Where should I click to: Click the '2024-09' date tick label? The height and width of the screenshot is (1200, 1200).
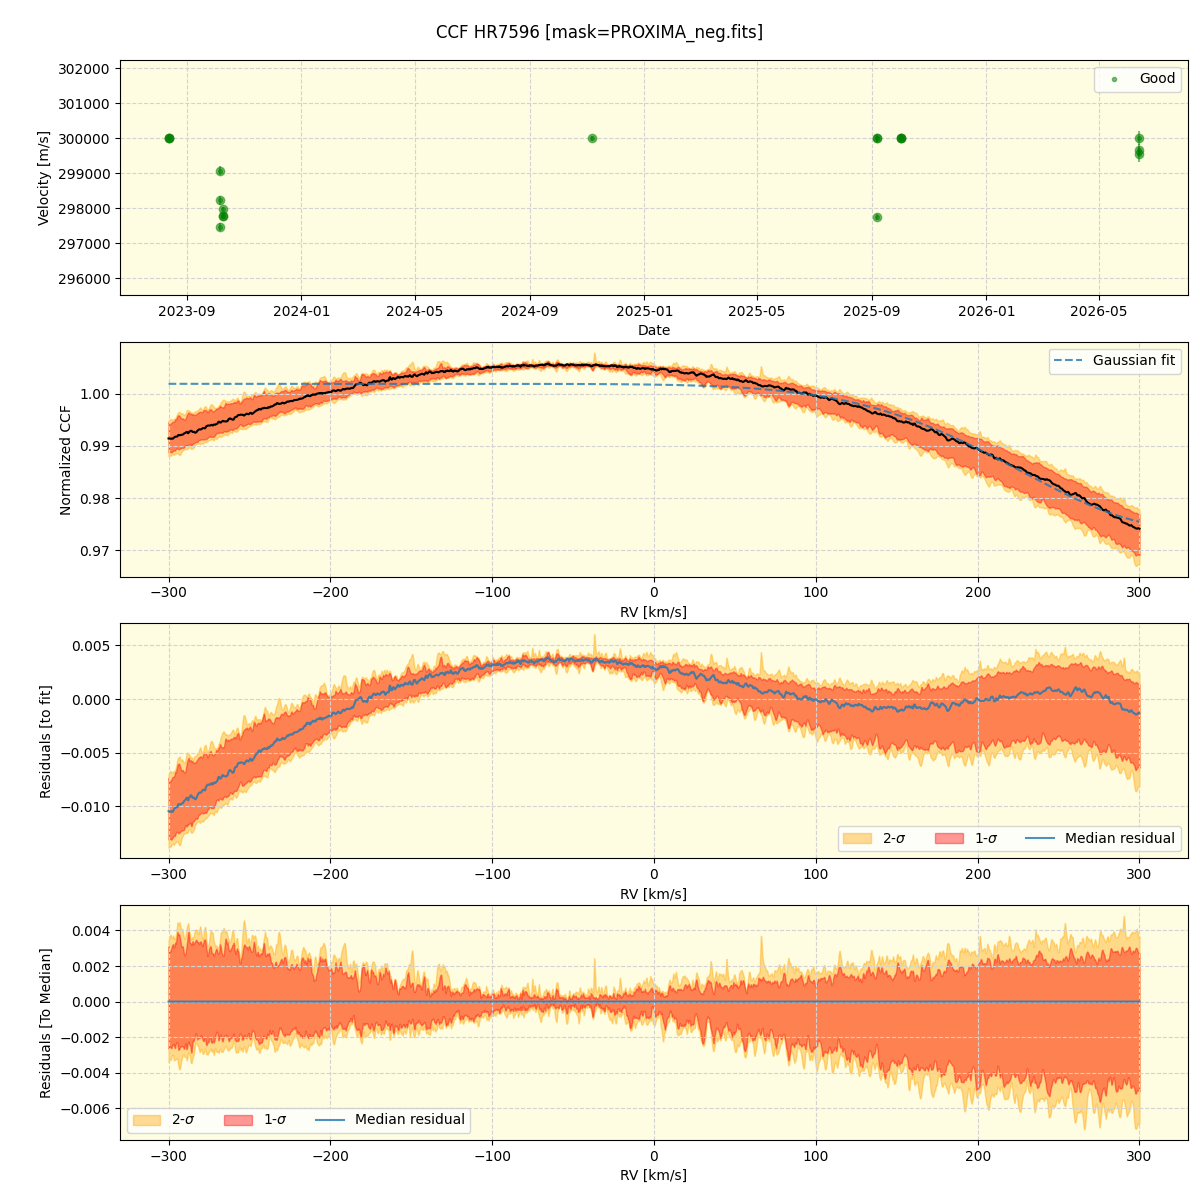(530, 312)
